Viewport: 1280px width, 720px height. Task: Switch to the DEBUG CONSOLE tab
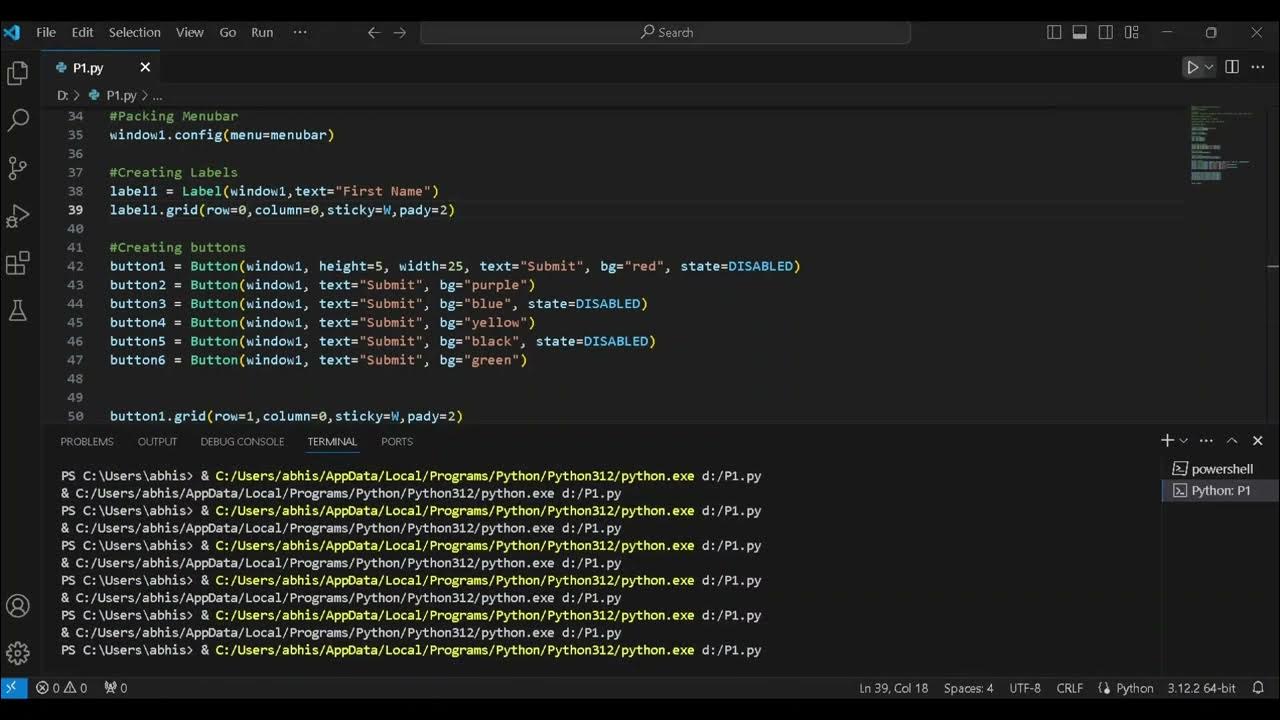click(x=242, y=441)
